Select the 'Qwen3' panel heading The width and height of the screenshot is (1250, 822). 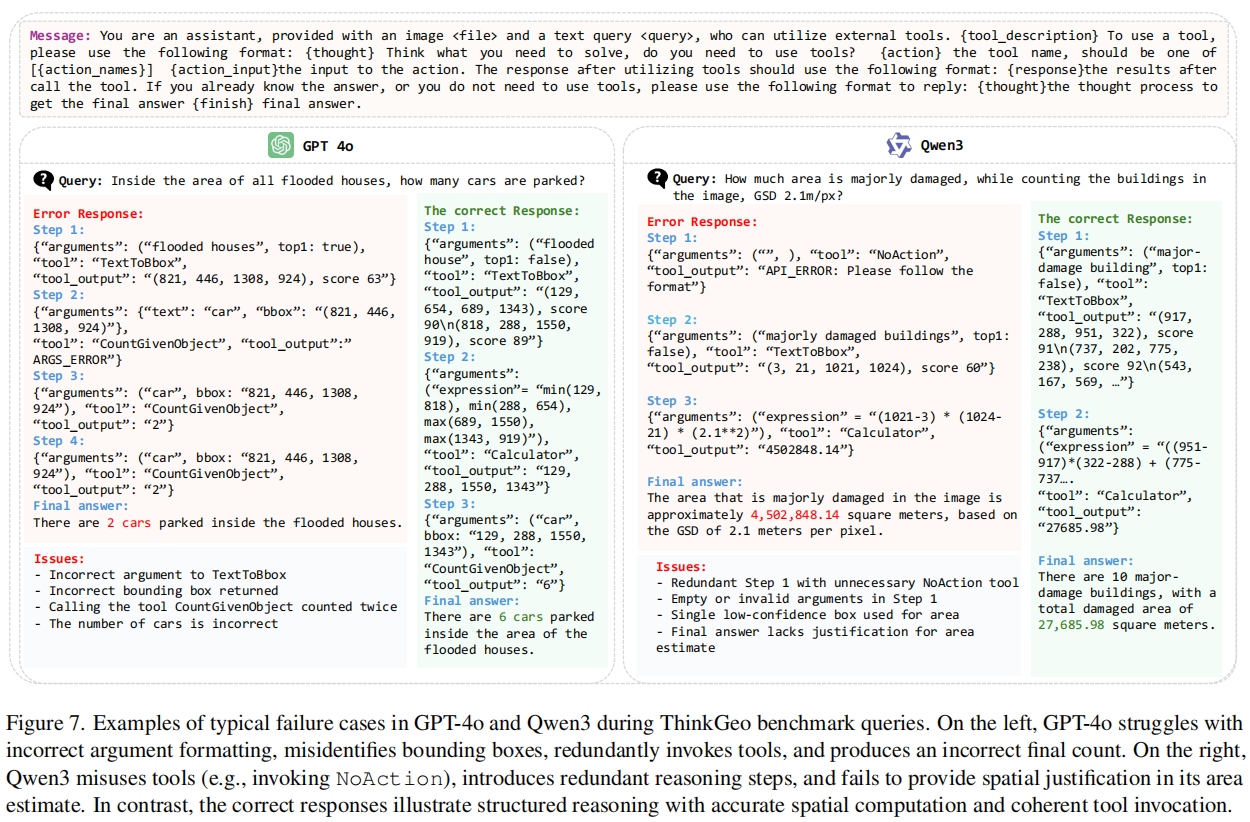tap(942, 146)
